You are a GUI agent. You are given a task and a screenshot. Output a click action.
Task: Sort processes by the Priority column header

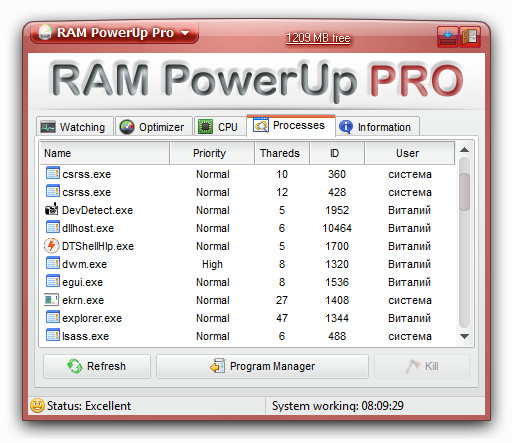point(212,153)
